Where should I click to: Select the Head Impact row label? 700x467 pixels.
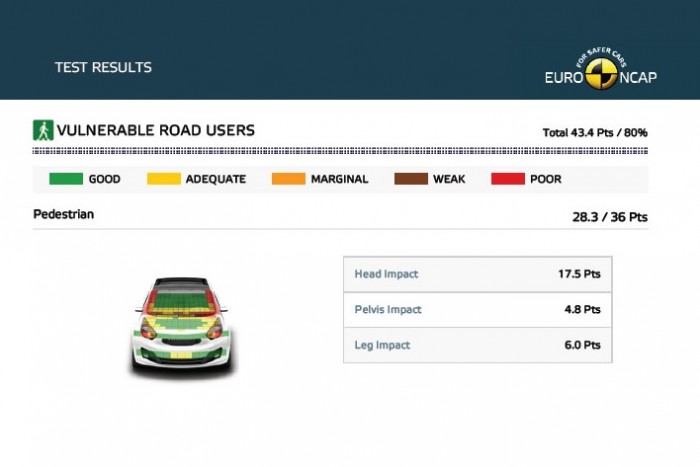(386, 274)
